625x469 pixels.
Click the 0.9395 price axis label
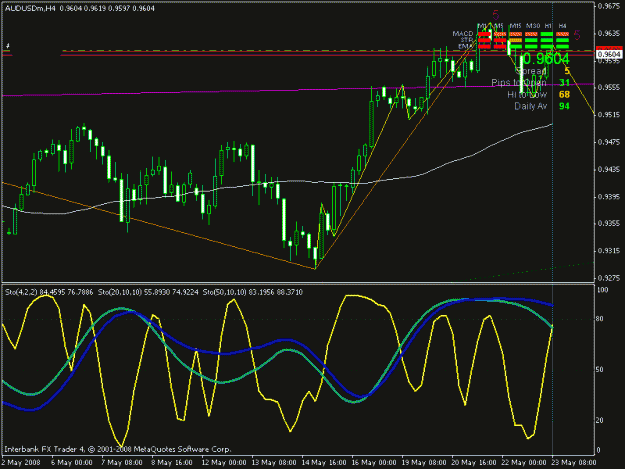coord(610,197)
